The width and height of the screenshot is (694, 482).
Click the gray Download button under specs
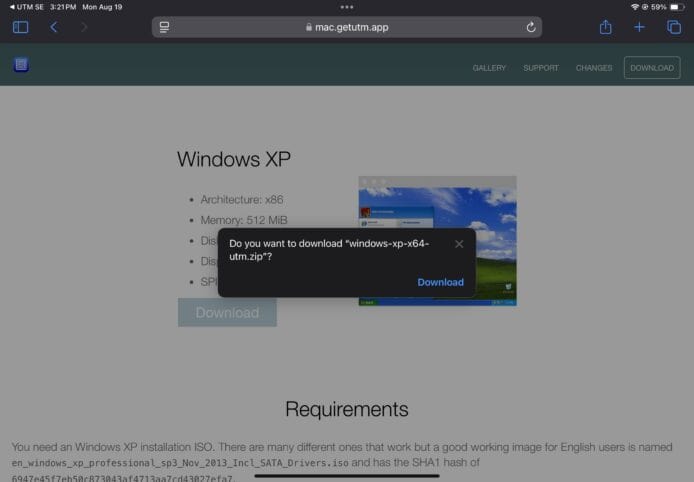(x=227, y=313)
